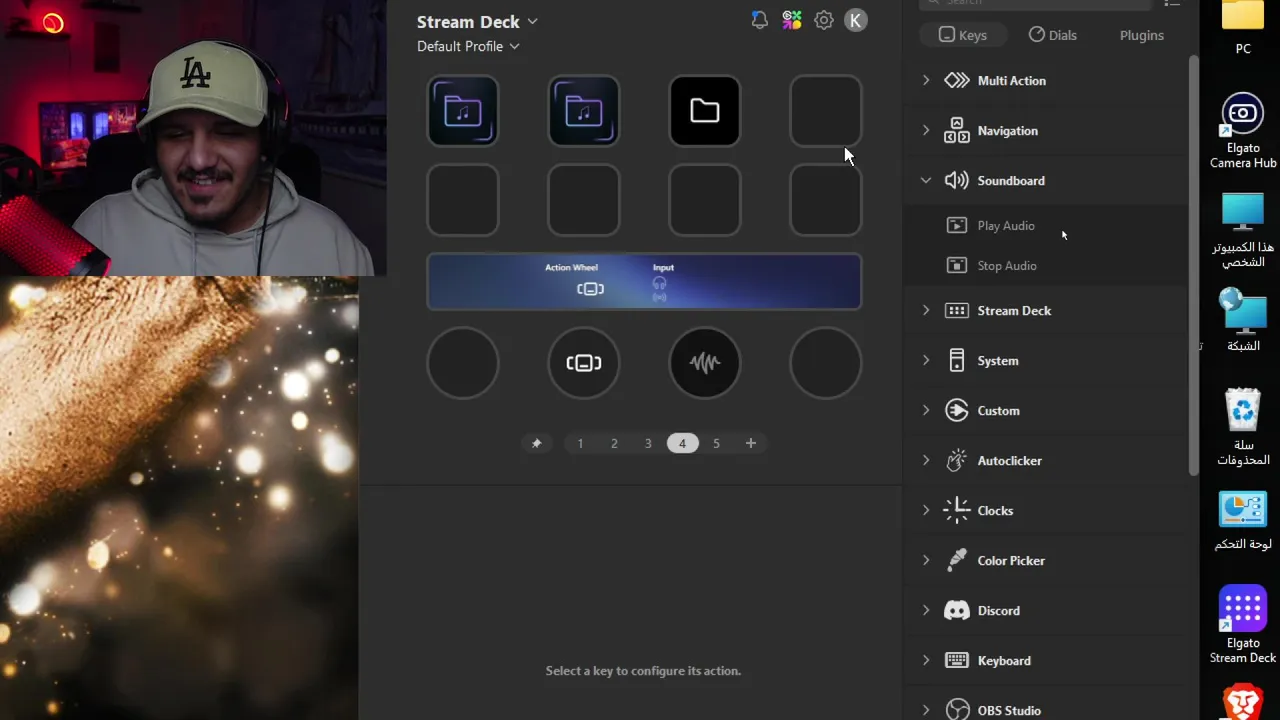Open the notifications bell
This screenshot has height=720, width=1280.
(759, 20)
